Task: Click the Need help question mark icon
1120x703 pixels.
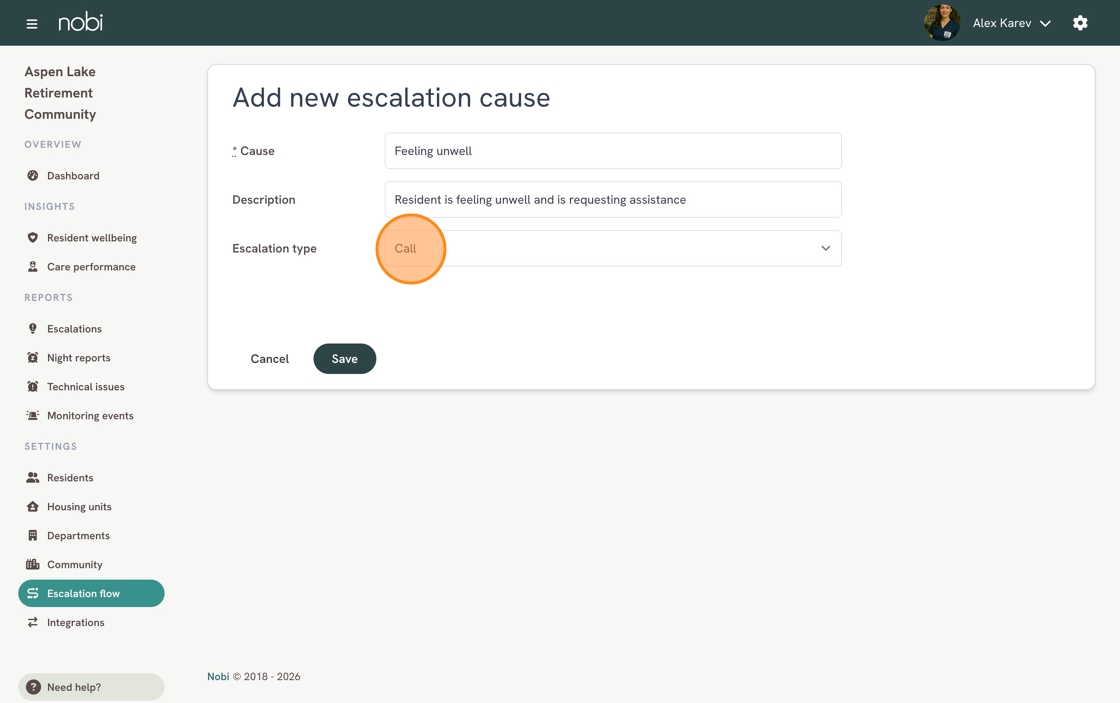Action: pyautogui.click(x=33, y=687)
